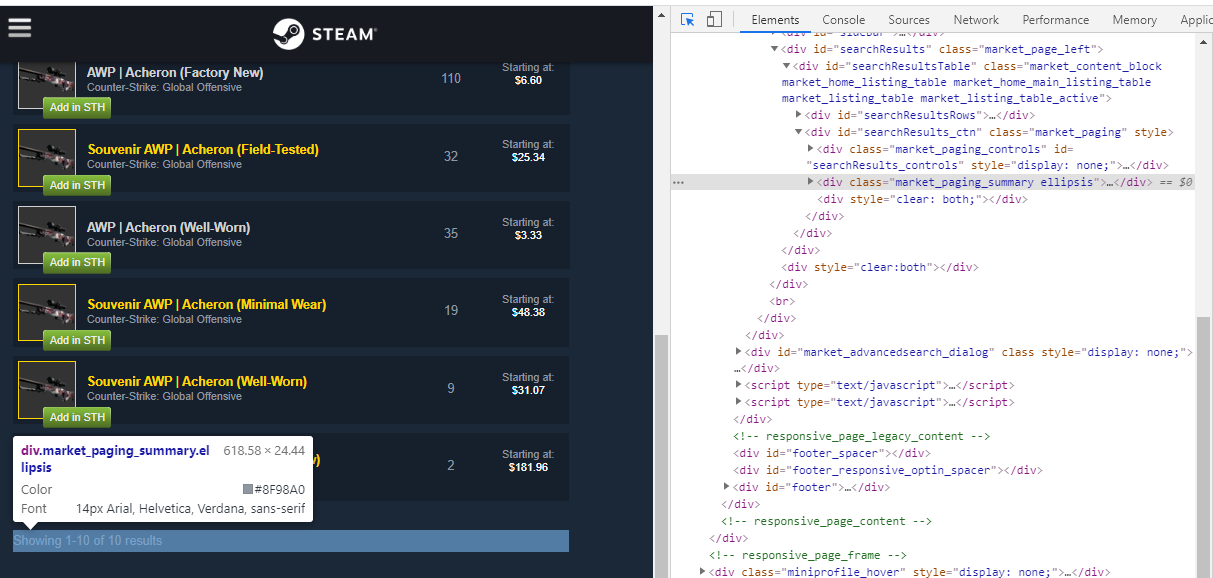The width and height of the screenshot is (1213, 578).
Task: Expand the market_paging_controls div node
Action: click(810, 149)
